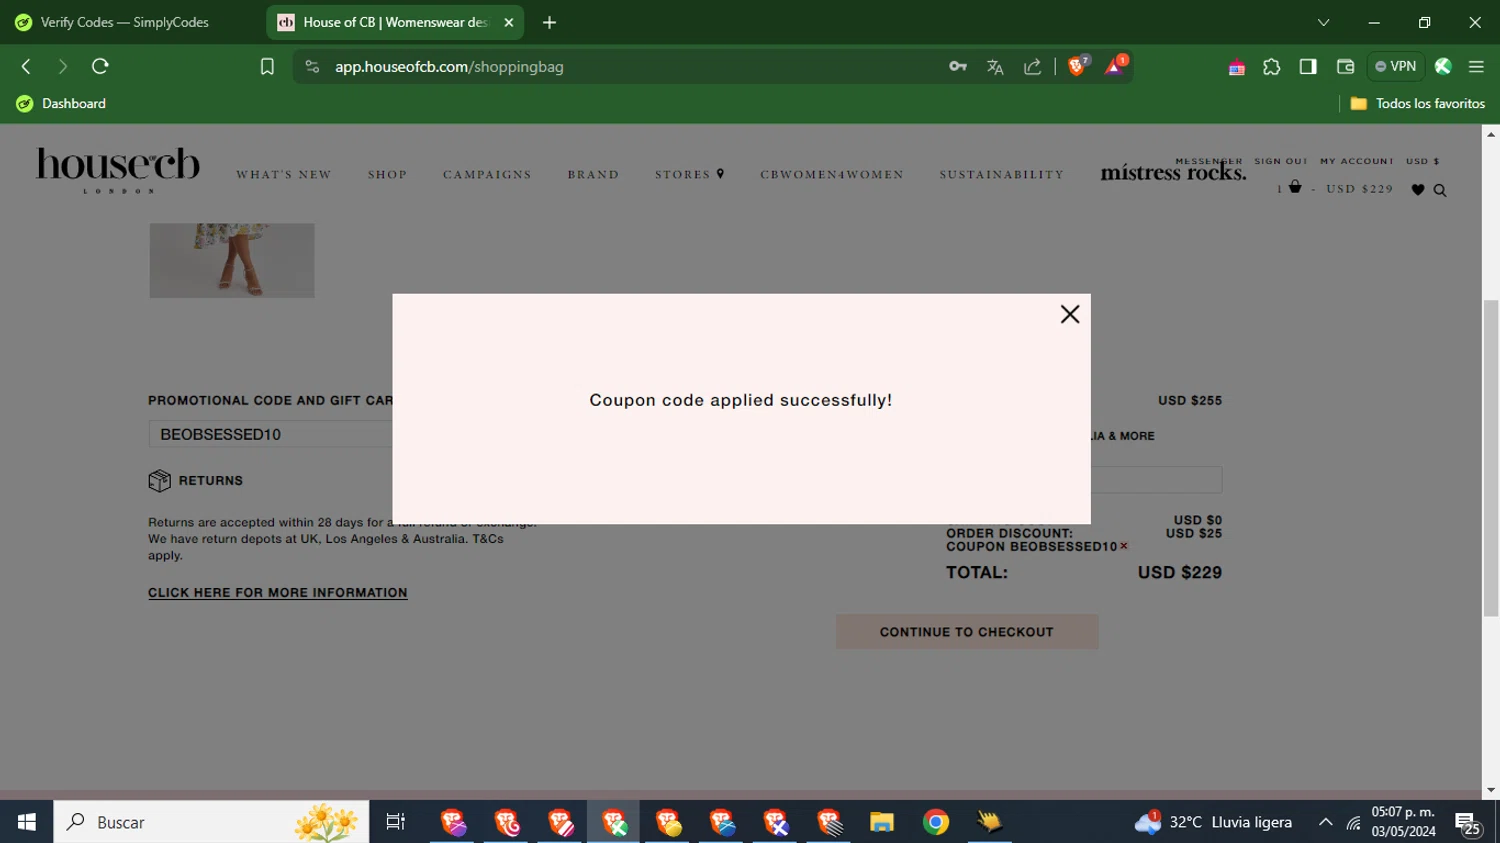This screenshot has width=1500, height=843.
Task: Open the Windows Start menu
Action: pyautogui.click(x=26, y=822)
